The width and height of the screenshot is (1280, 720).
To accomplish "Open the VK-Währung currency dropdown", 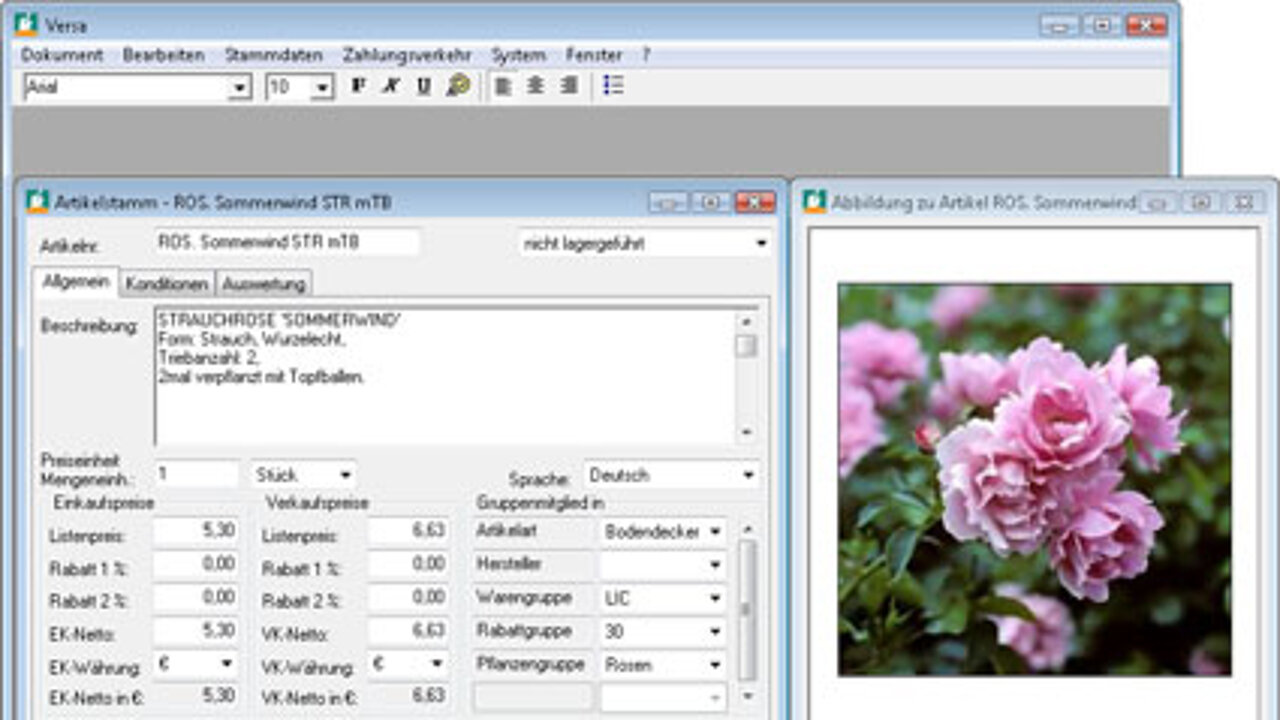I will coord(437,663).
